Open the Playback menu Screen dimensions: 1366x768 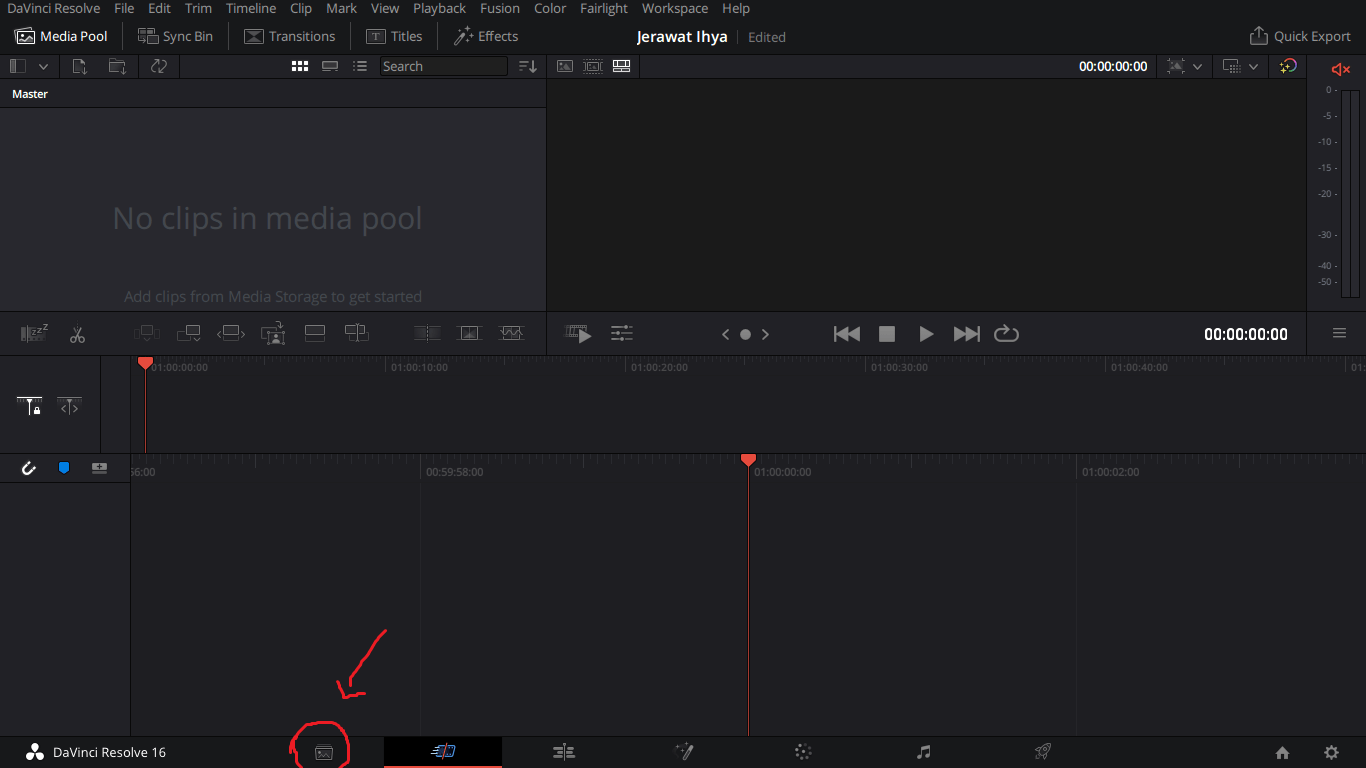point(439,8)
